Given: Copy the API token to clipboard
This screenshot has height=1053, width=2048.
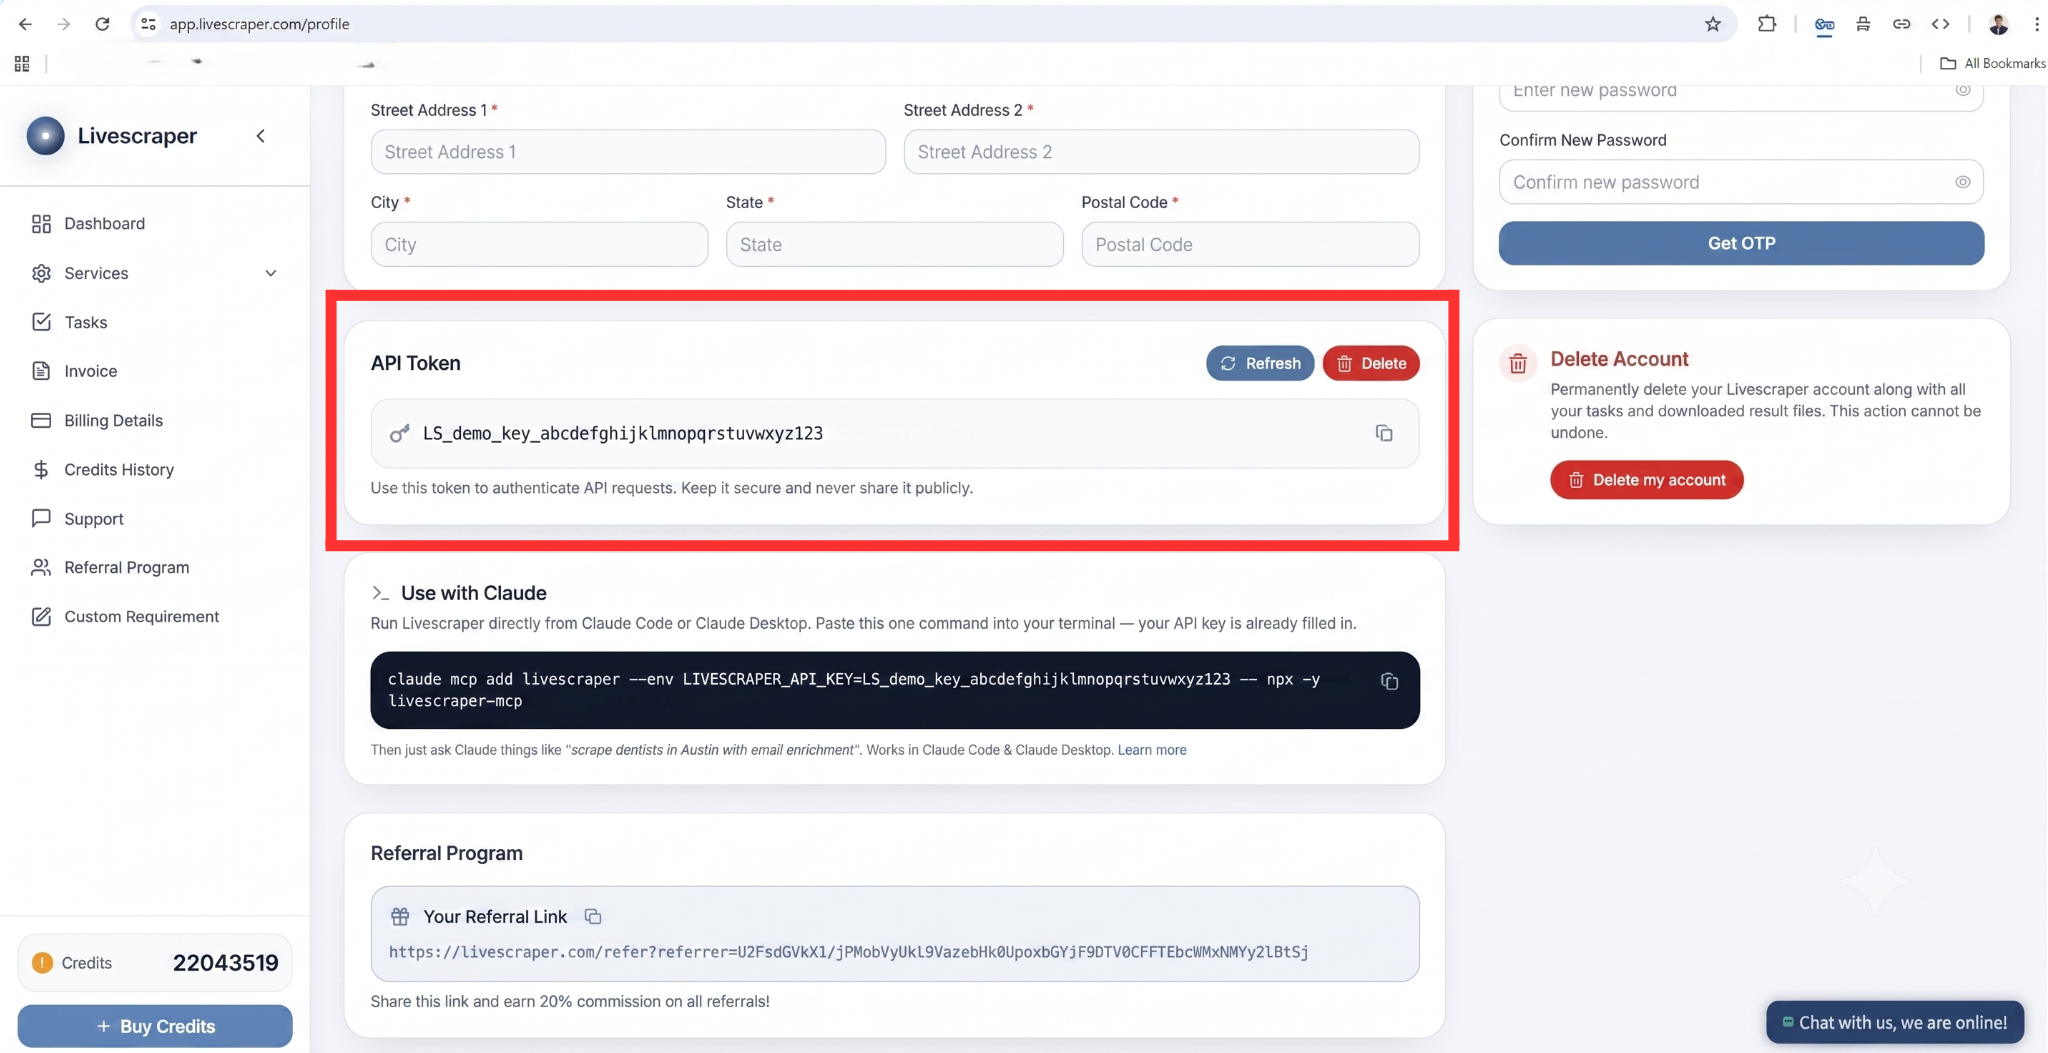Looking at the screenshot, I should coord(1384,433).
